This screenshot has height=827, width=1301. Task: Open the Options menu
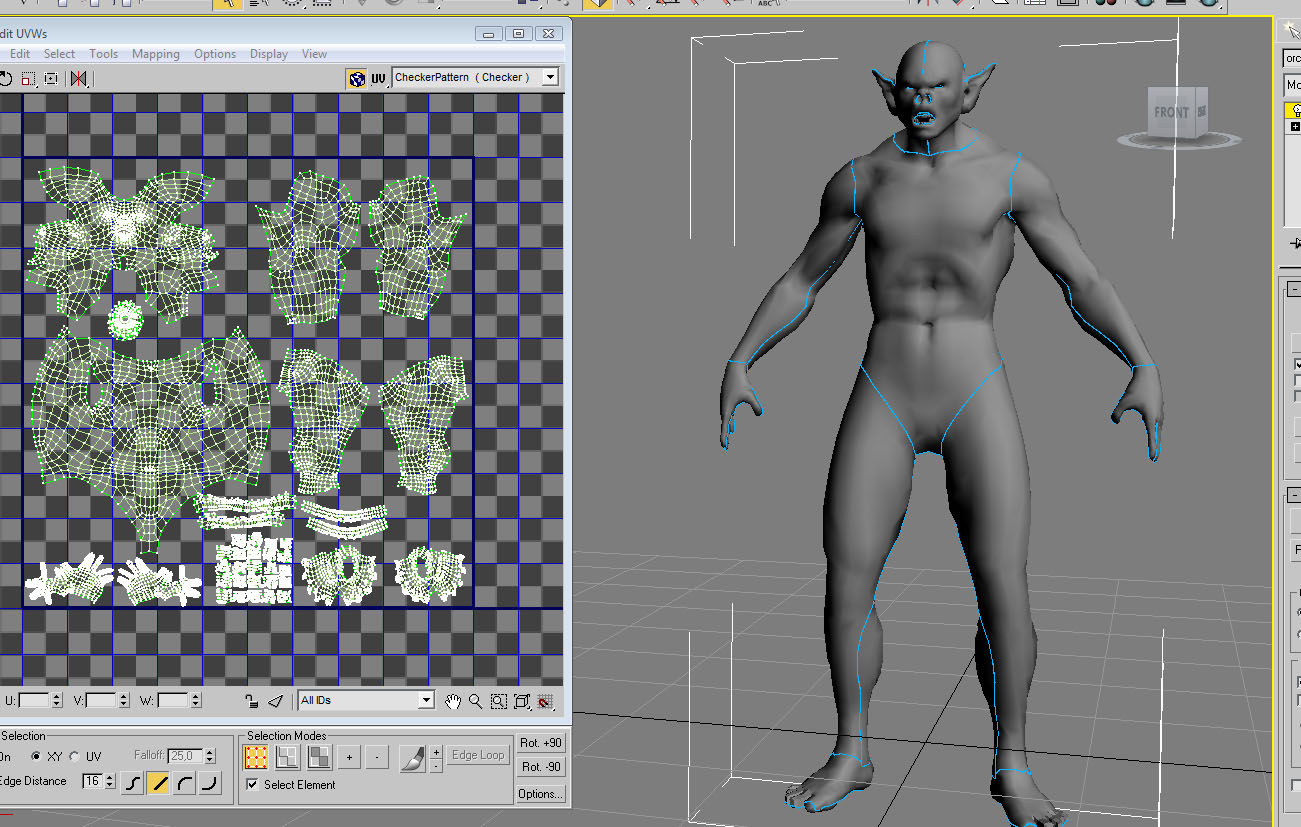click(215, 54)
